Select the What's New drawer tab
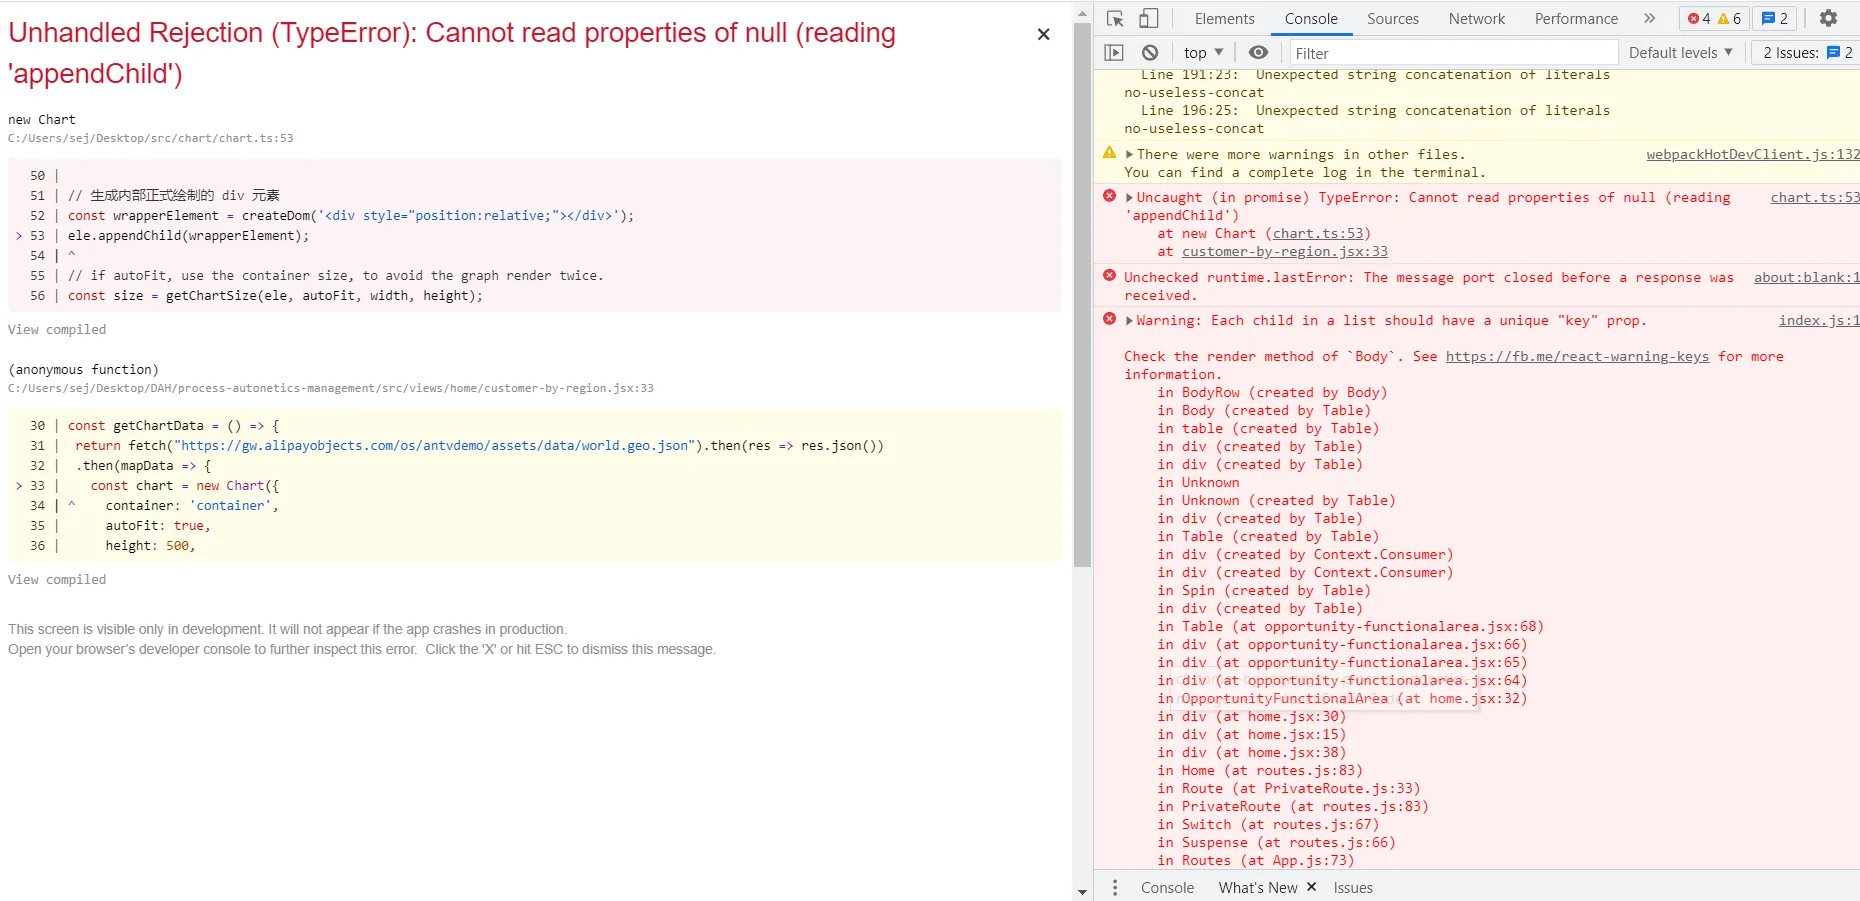This screenshot has width=1860, height=901. pyautogui.click(x=1258, y=887)
